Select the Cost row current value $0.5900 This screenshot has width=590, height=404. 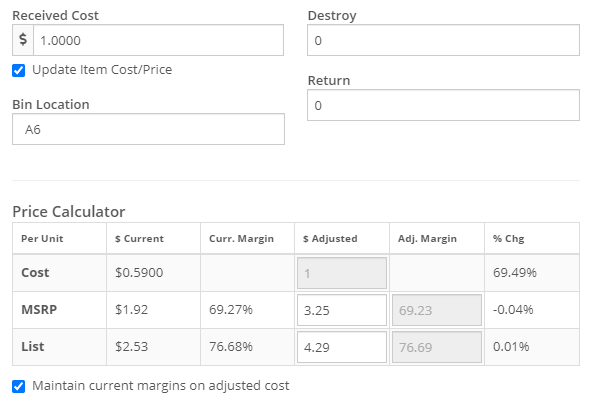[x=139, y=272]
